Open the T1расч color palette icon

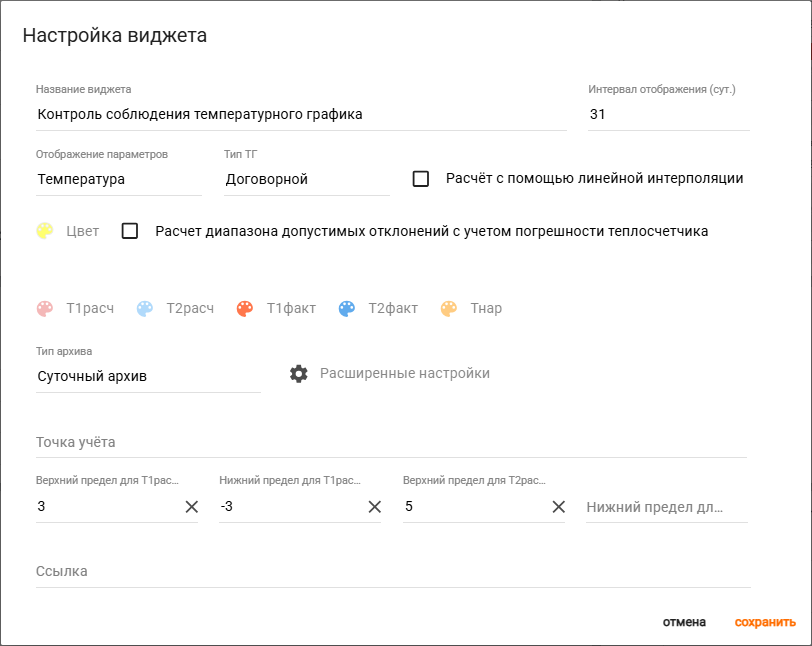[x=46, y=309]
